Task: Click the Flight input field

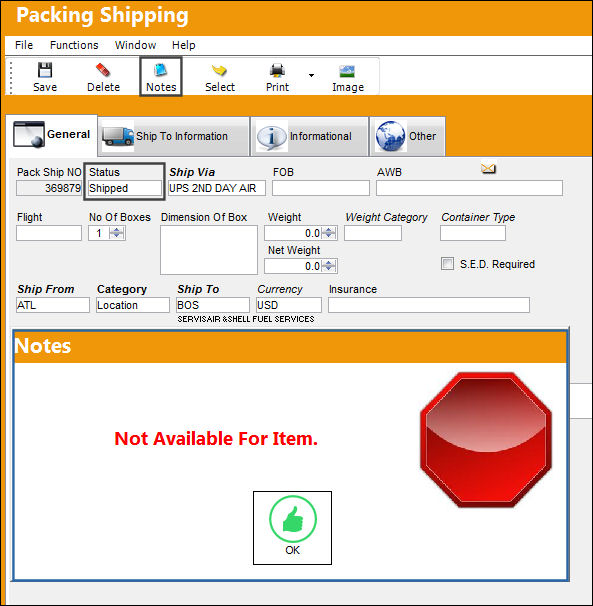Action: [49, 233]
